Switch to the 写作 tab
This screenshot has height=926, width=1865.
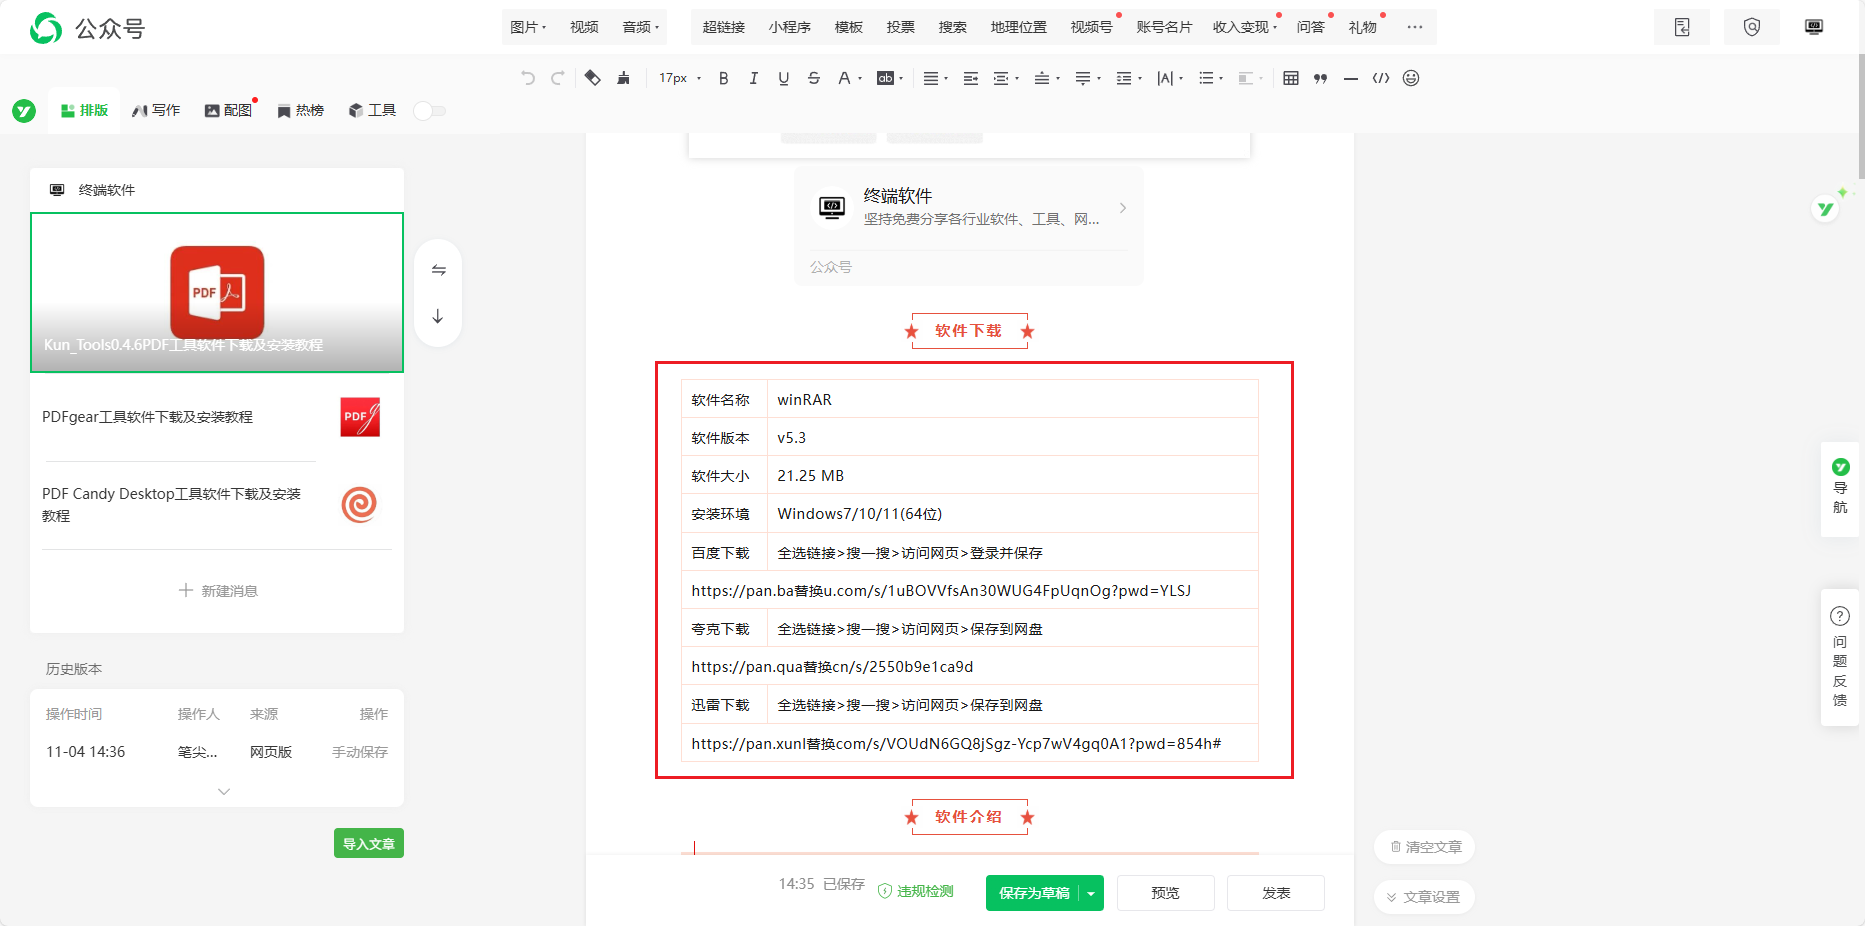[156, 111]
